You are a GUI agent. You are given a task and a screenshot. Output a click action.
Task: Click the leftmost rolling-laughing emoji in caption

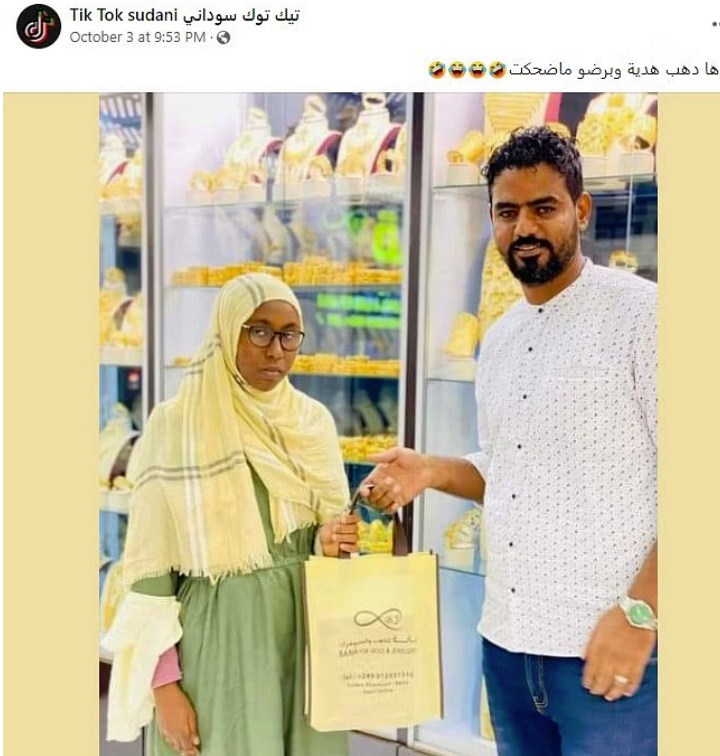(x=437, y=70)
